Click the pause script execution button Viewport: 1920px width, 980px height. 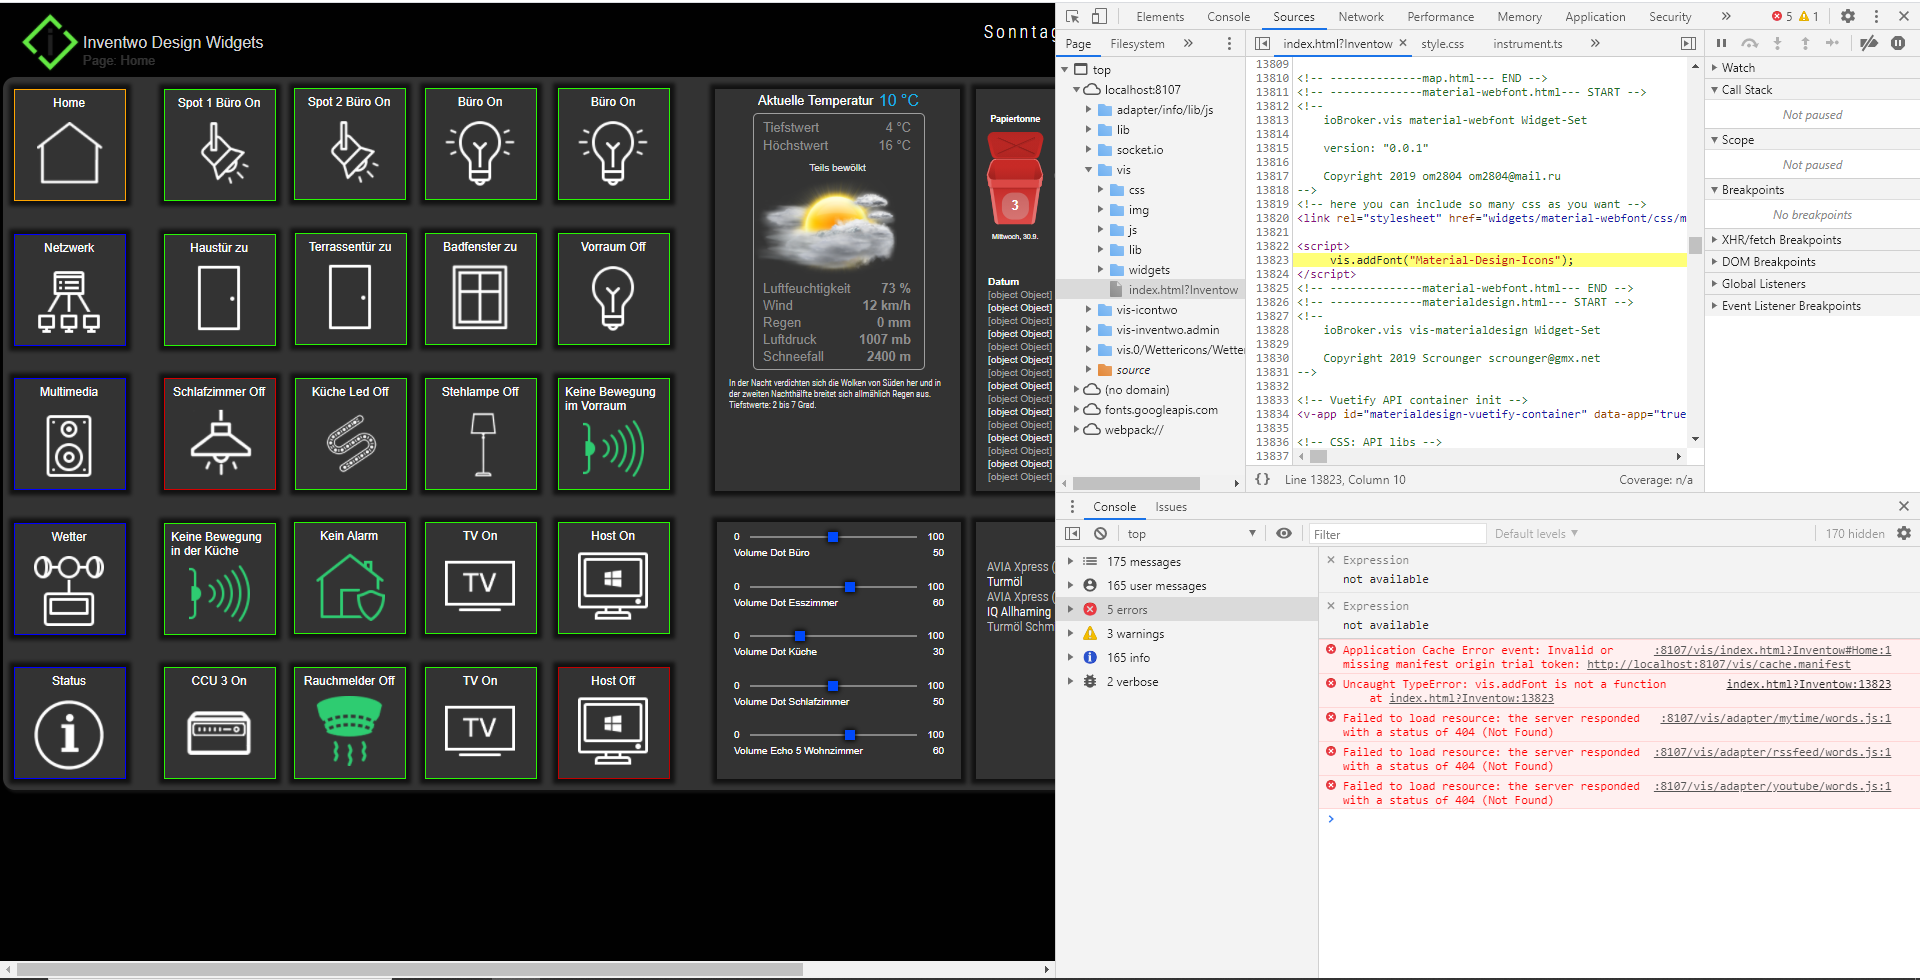pyautogui.click(x=1721, y=43)
